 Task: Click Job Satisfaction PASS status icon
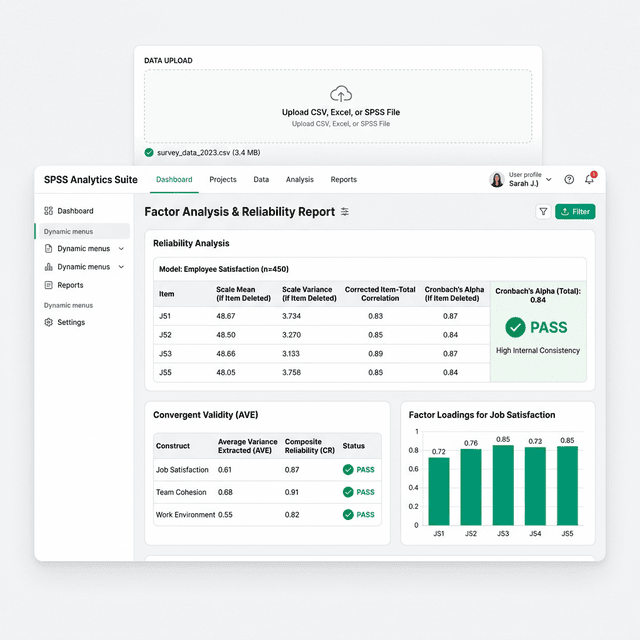348,470
